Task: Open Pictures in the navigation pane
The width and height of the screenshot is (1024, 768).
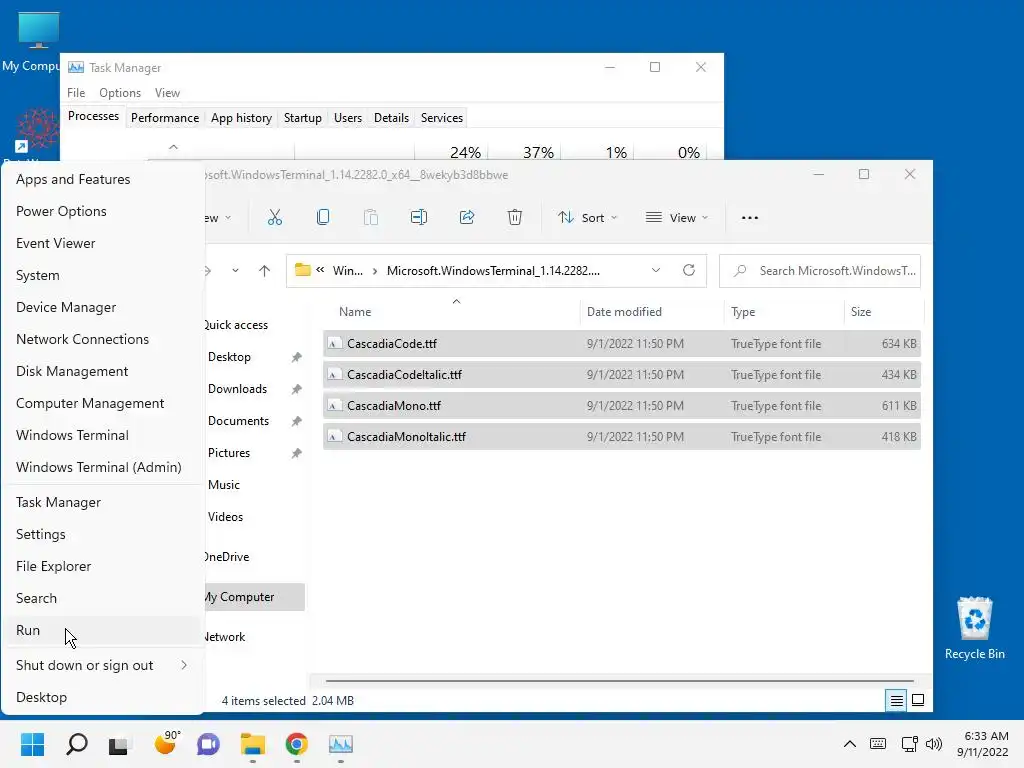Action: pos(229,453)
